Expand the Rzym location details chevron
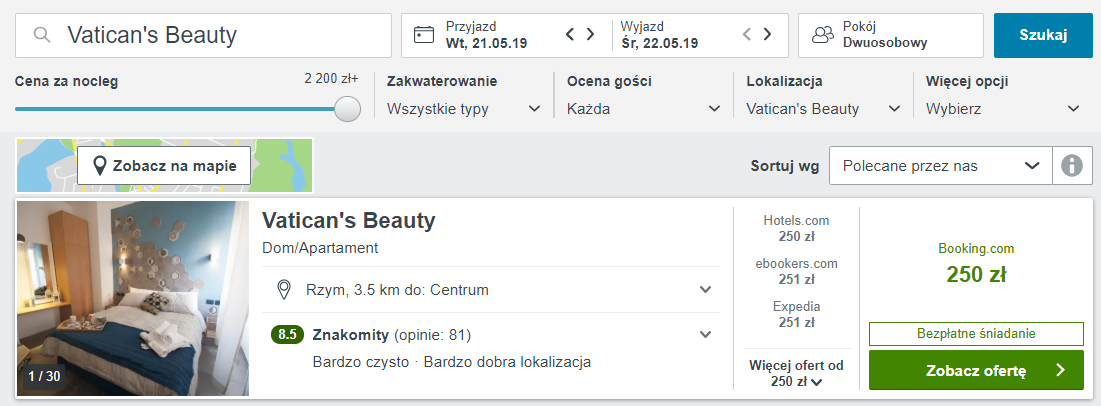 coord(706,289)
